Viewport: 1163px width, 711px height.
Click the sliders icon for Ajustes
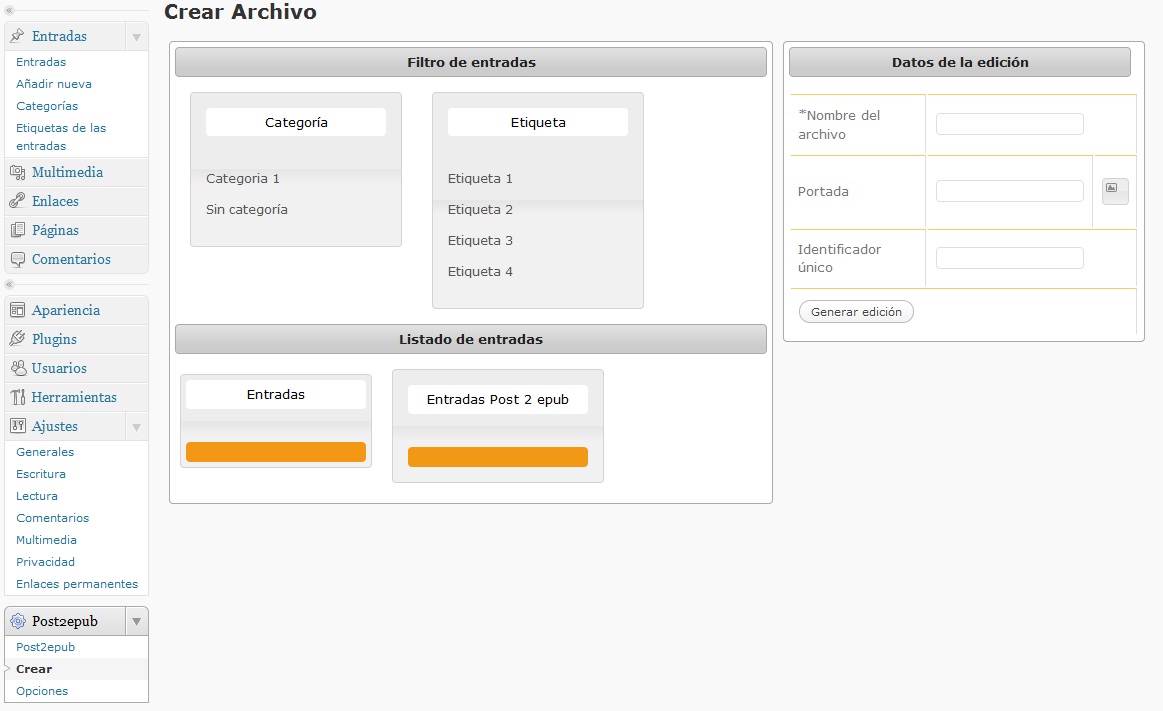pos(17,426)
